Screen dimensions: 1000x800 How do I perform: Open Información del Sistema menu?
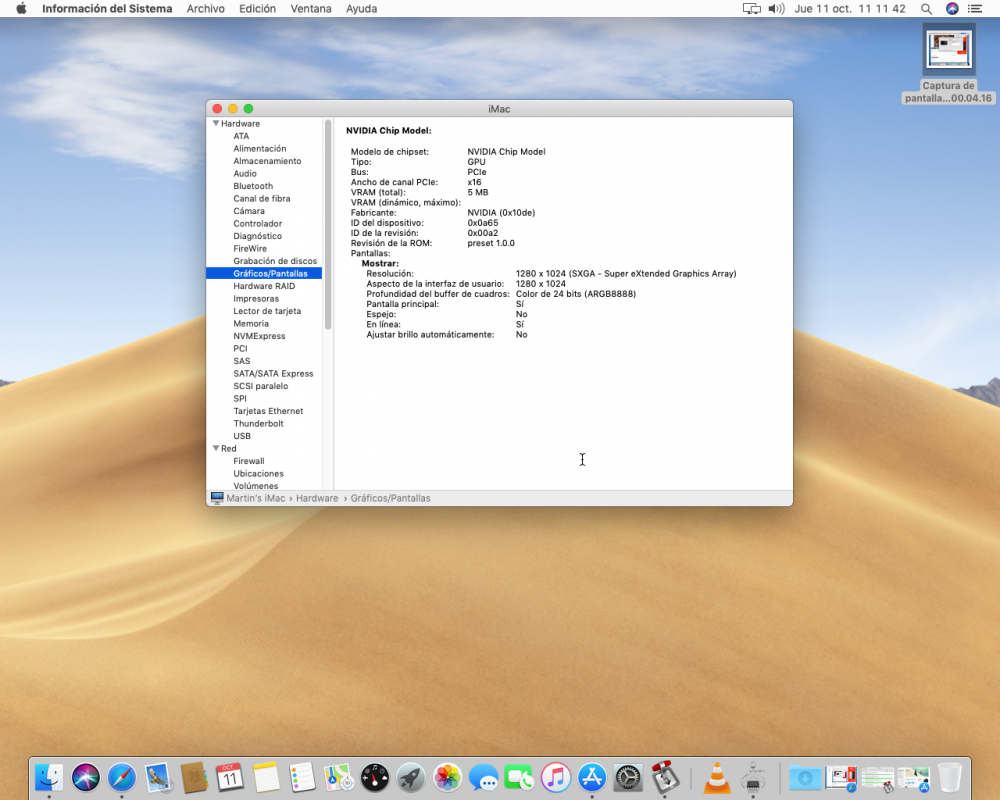click(x=107, y=9)
